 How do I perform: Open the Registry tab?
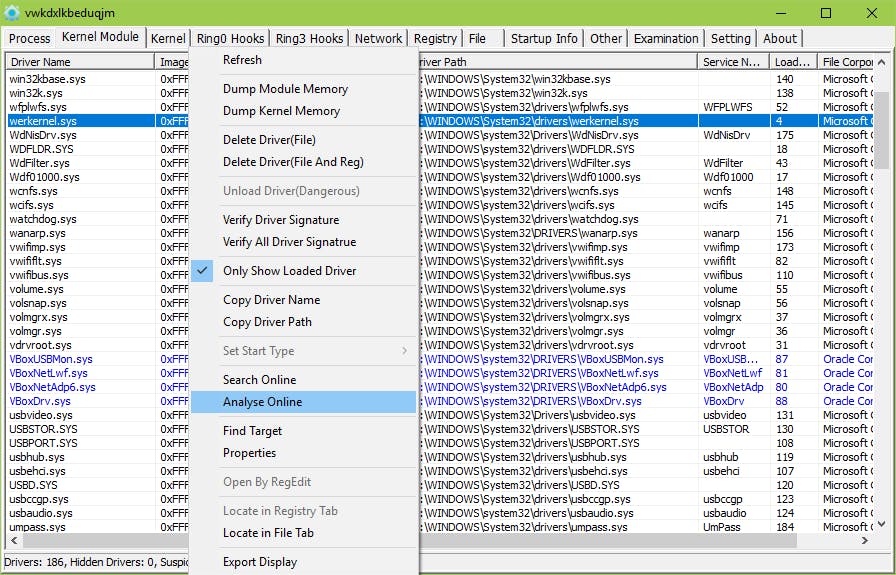435,39
